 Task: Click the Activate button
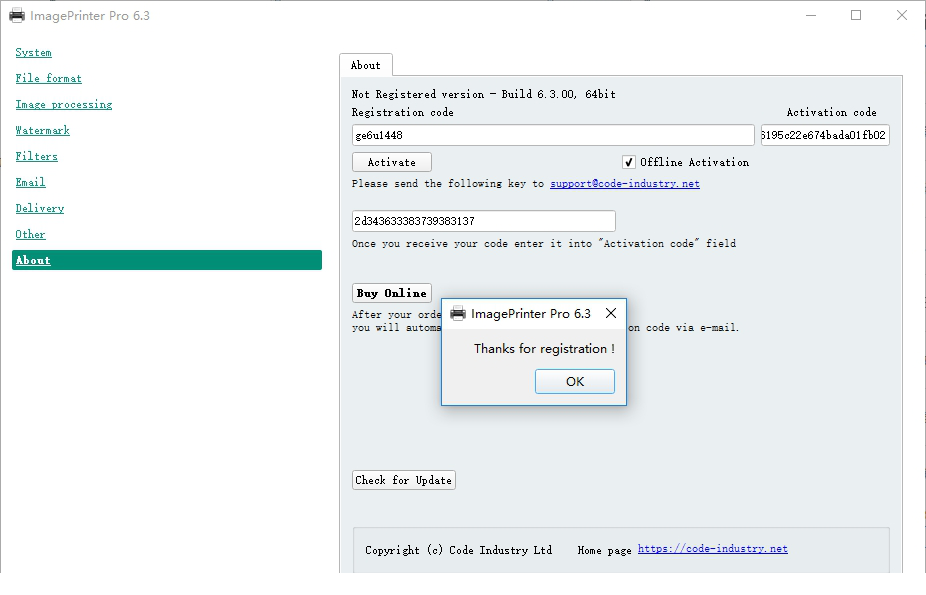coord(392,162)
